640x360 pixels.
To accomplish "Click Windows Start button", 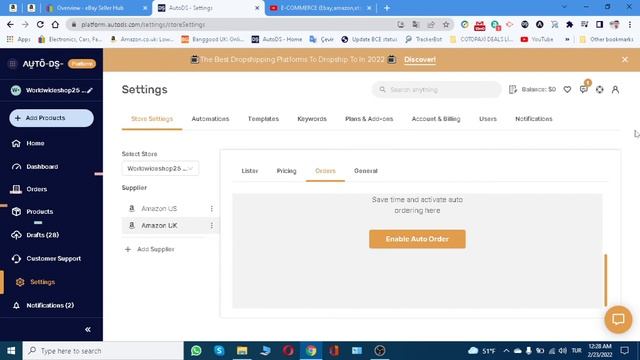I will (11, 351).
